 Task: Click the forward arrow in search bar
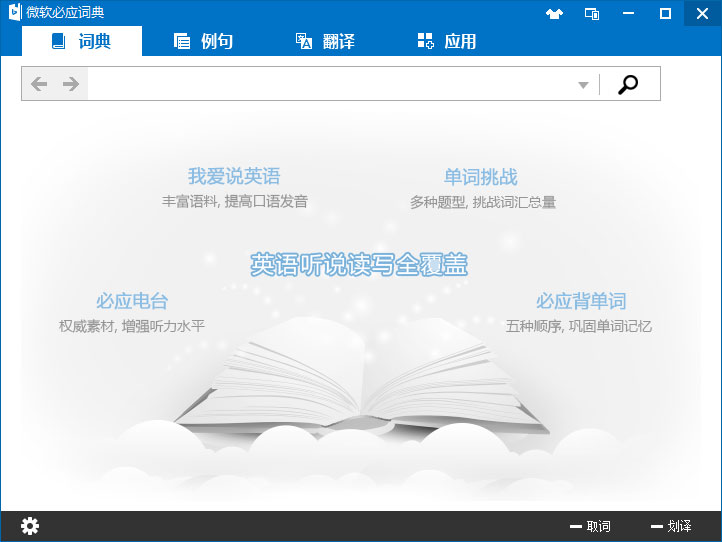pyautogui.click(x=71, y=84)
